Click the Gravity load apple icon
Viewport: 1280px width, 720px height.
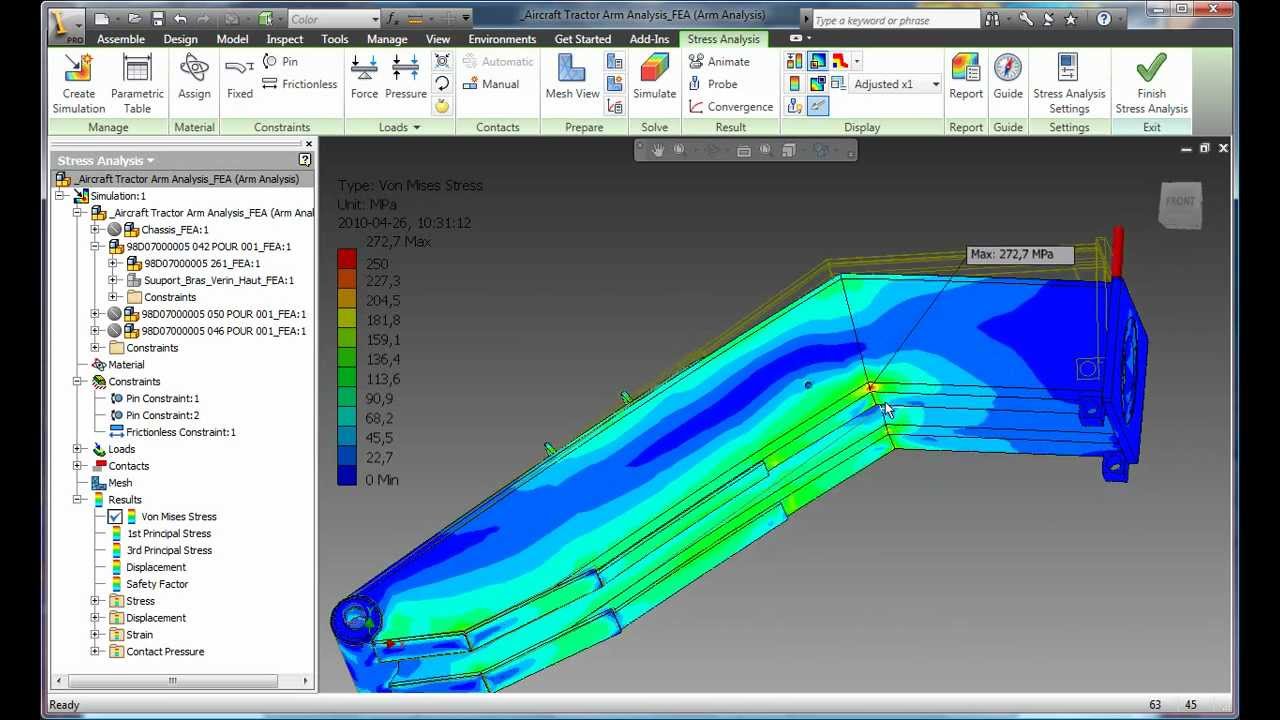[x=442, y=106]
